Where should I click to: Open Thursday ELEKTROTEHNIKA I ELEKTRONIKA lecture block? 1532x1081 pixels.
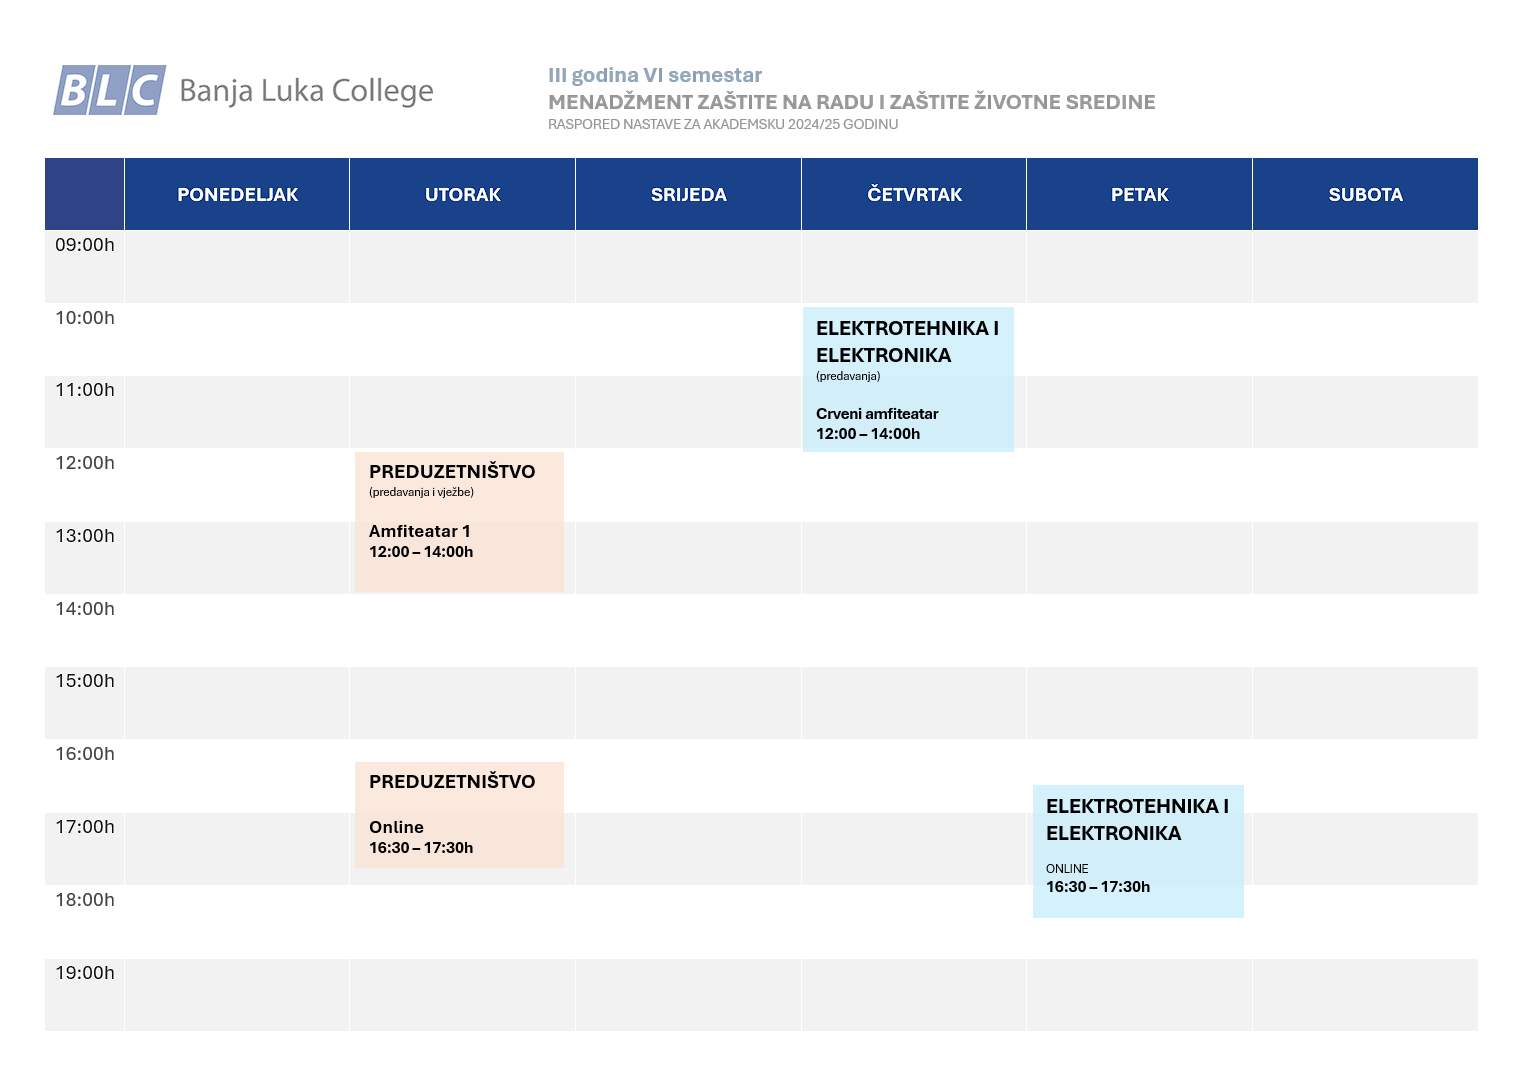click(908, 379)
